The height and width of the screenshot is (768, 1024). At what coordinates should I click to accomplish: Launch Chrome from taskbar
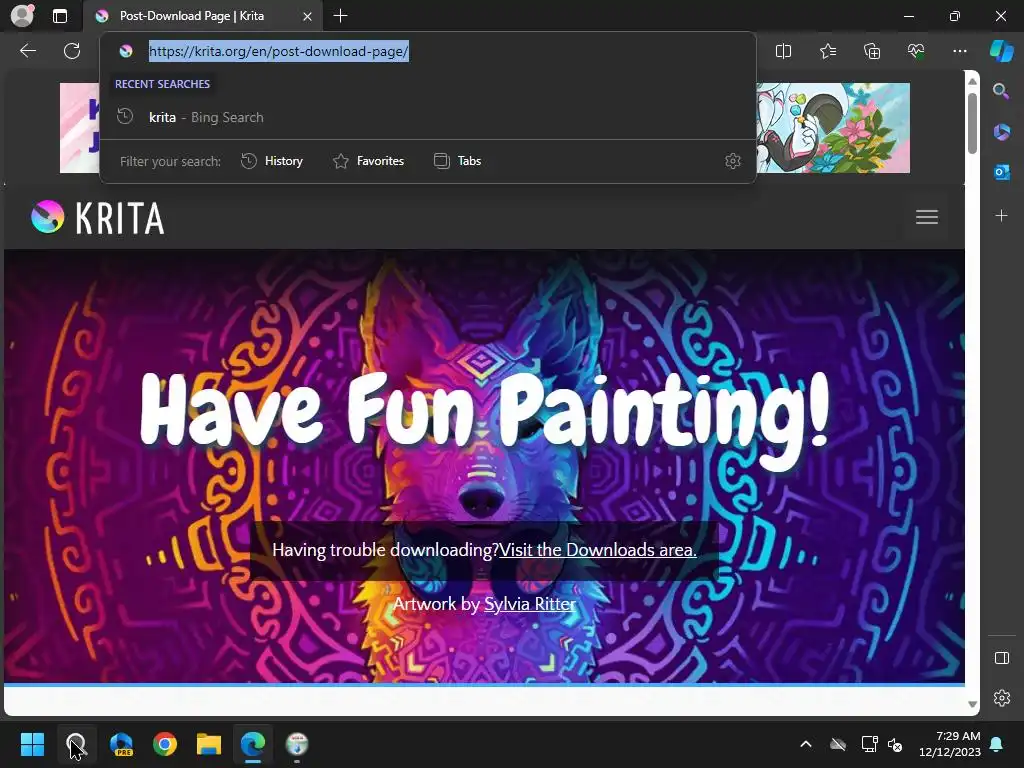(165, 744)
